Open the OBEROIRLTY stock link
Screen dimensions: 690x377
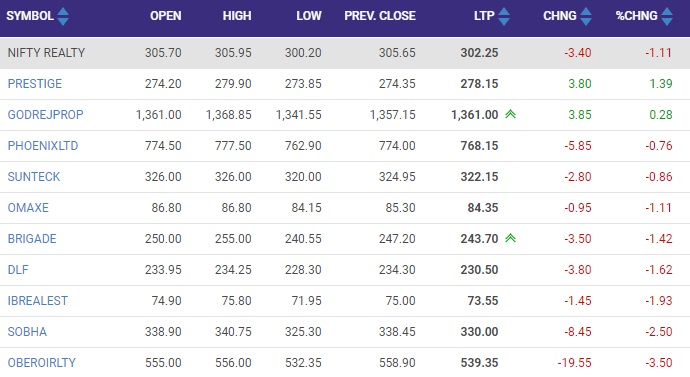(41, 363)
